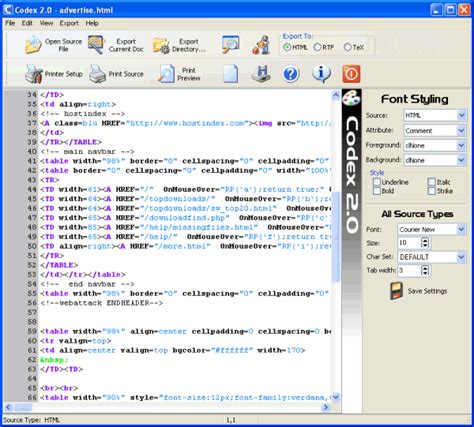The width and height of the screenshot is (474, 427).
Task: Open the Edit menu
Action: (x=27, y=23)
